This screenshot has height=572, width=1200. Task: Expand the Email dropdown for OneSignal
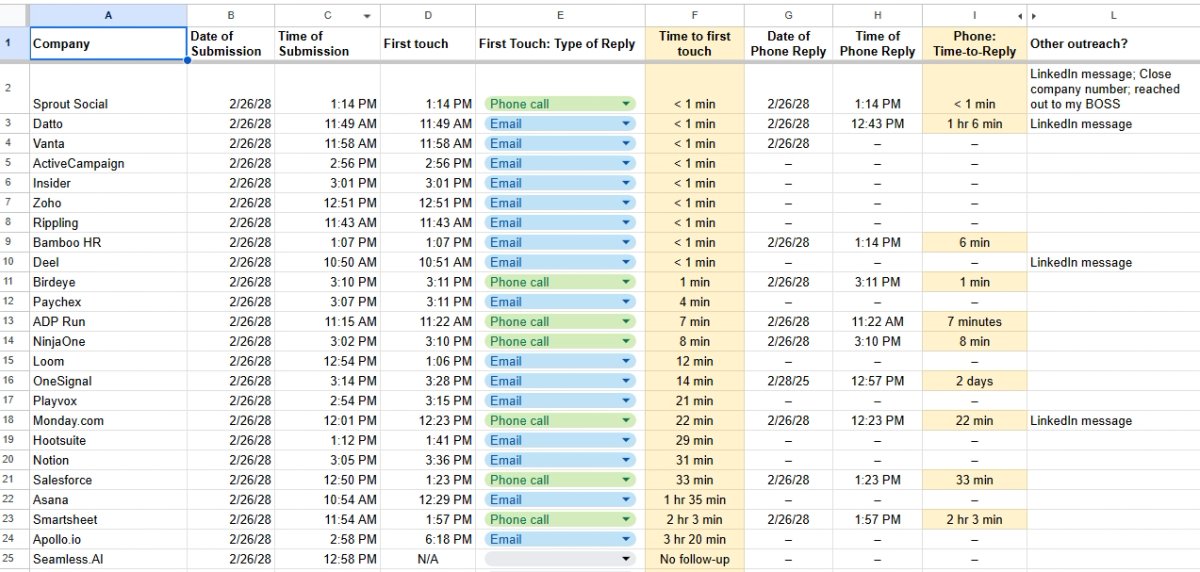click(626, 381)
